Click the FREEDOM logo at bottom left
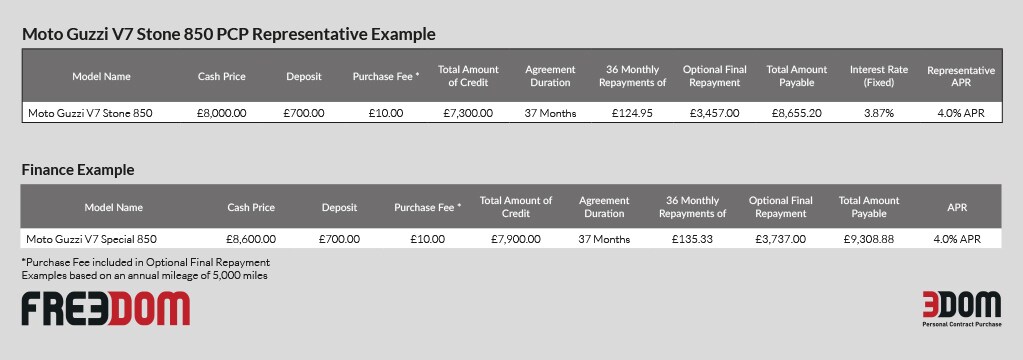This screenshot has width=1023, height=360. 106,308
